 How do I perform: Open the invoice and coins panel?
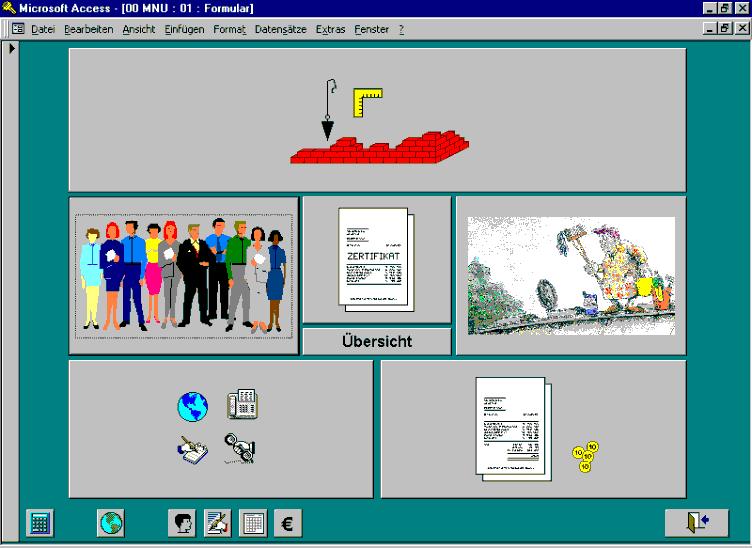click(533, 429)
